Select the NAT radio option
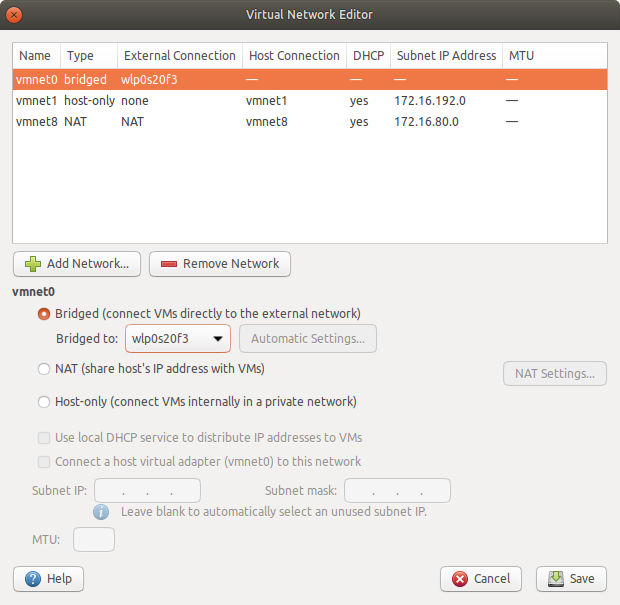This screenshot has height=605, width=620. [43, 369]
